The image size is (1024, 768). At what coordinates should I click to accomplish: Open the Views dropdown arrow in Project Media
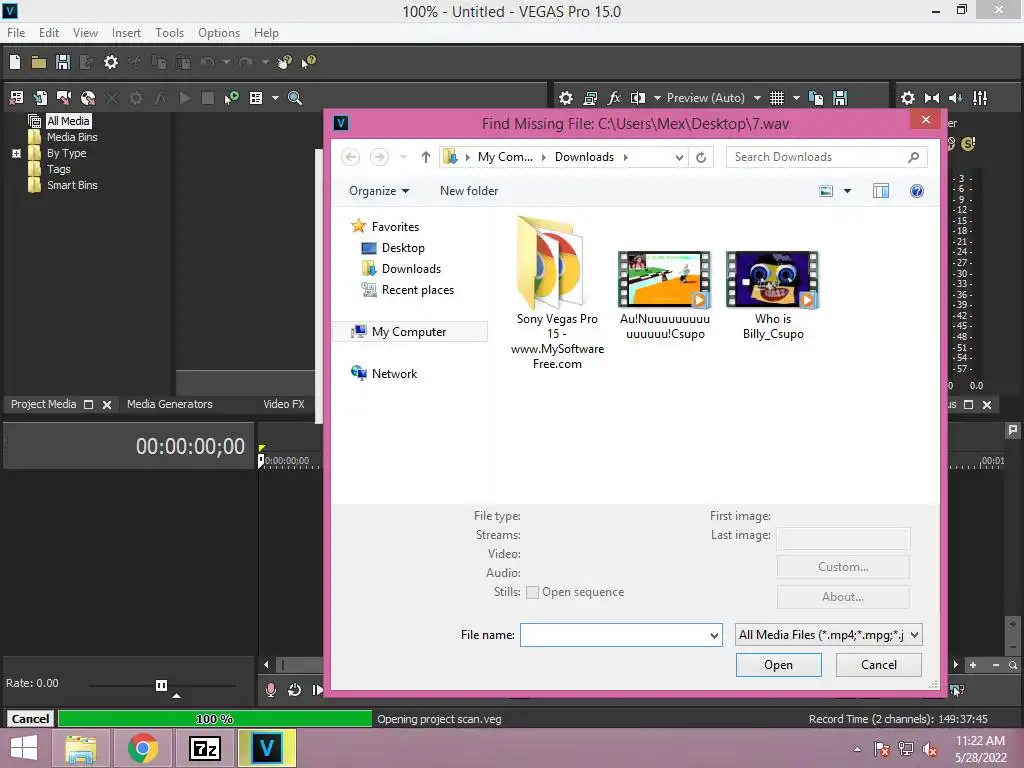click(275, 98)
